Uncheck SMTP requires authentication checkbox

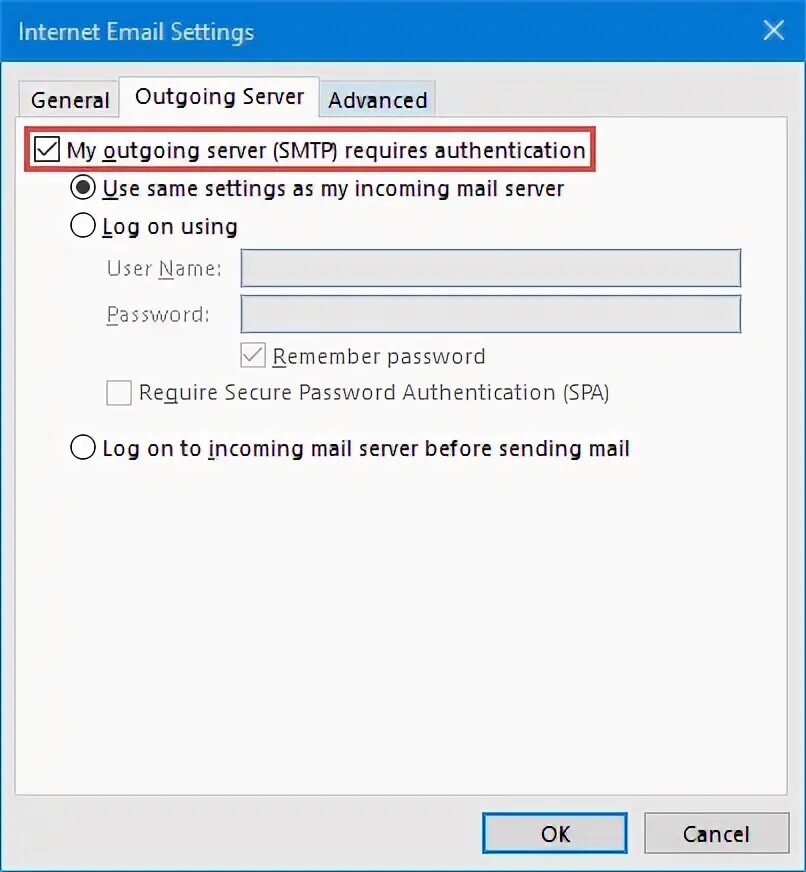pos(47,151)
